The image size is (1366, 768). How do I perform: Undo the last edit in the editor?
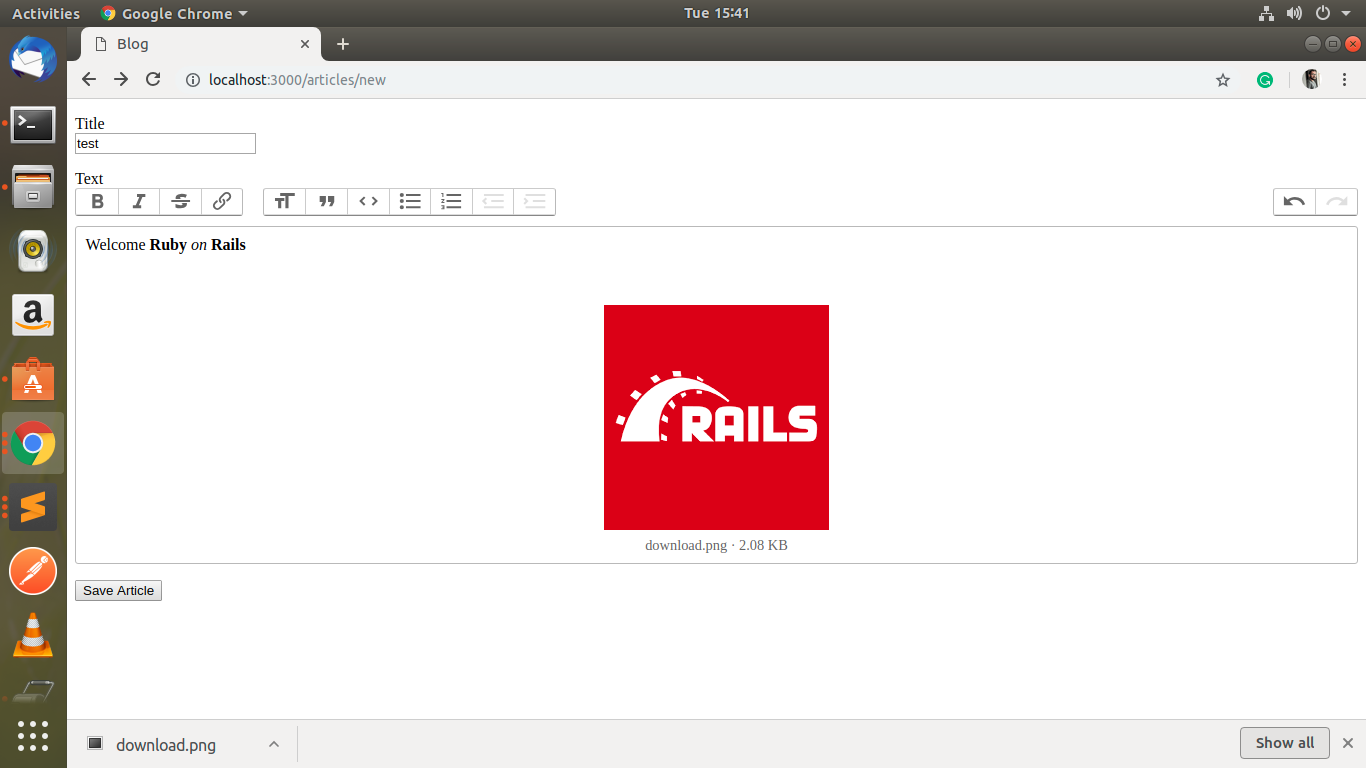[1294, 202]
